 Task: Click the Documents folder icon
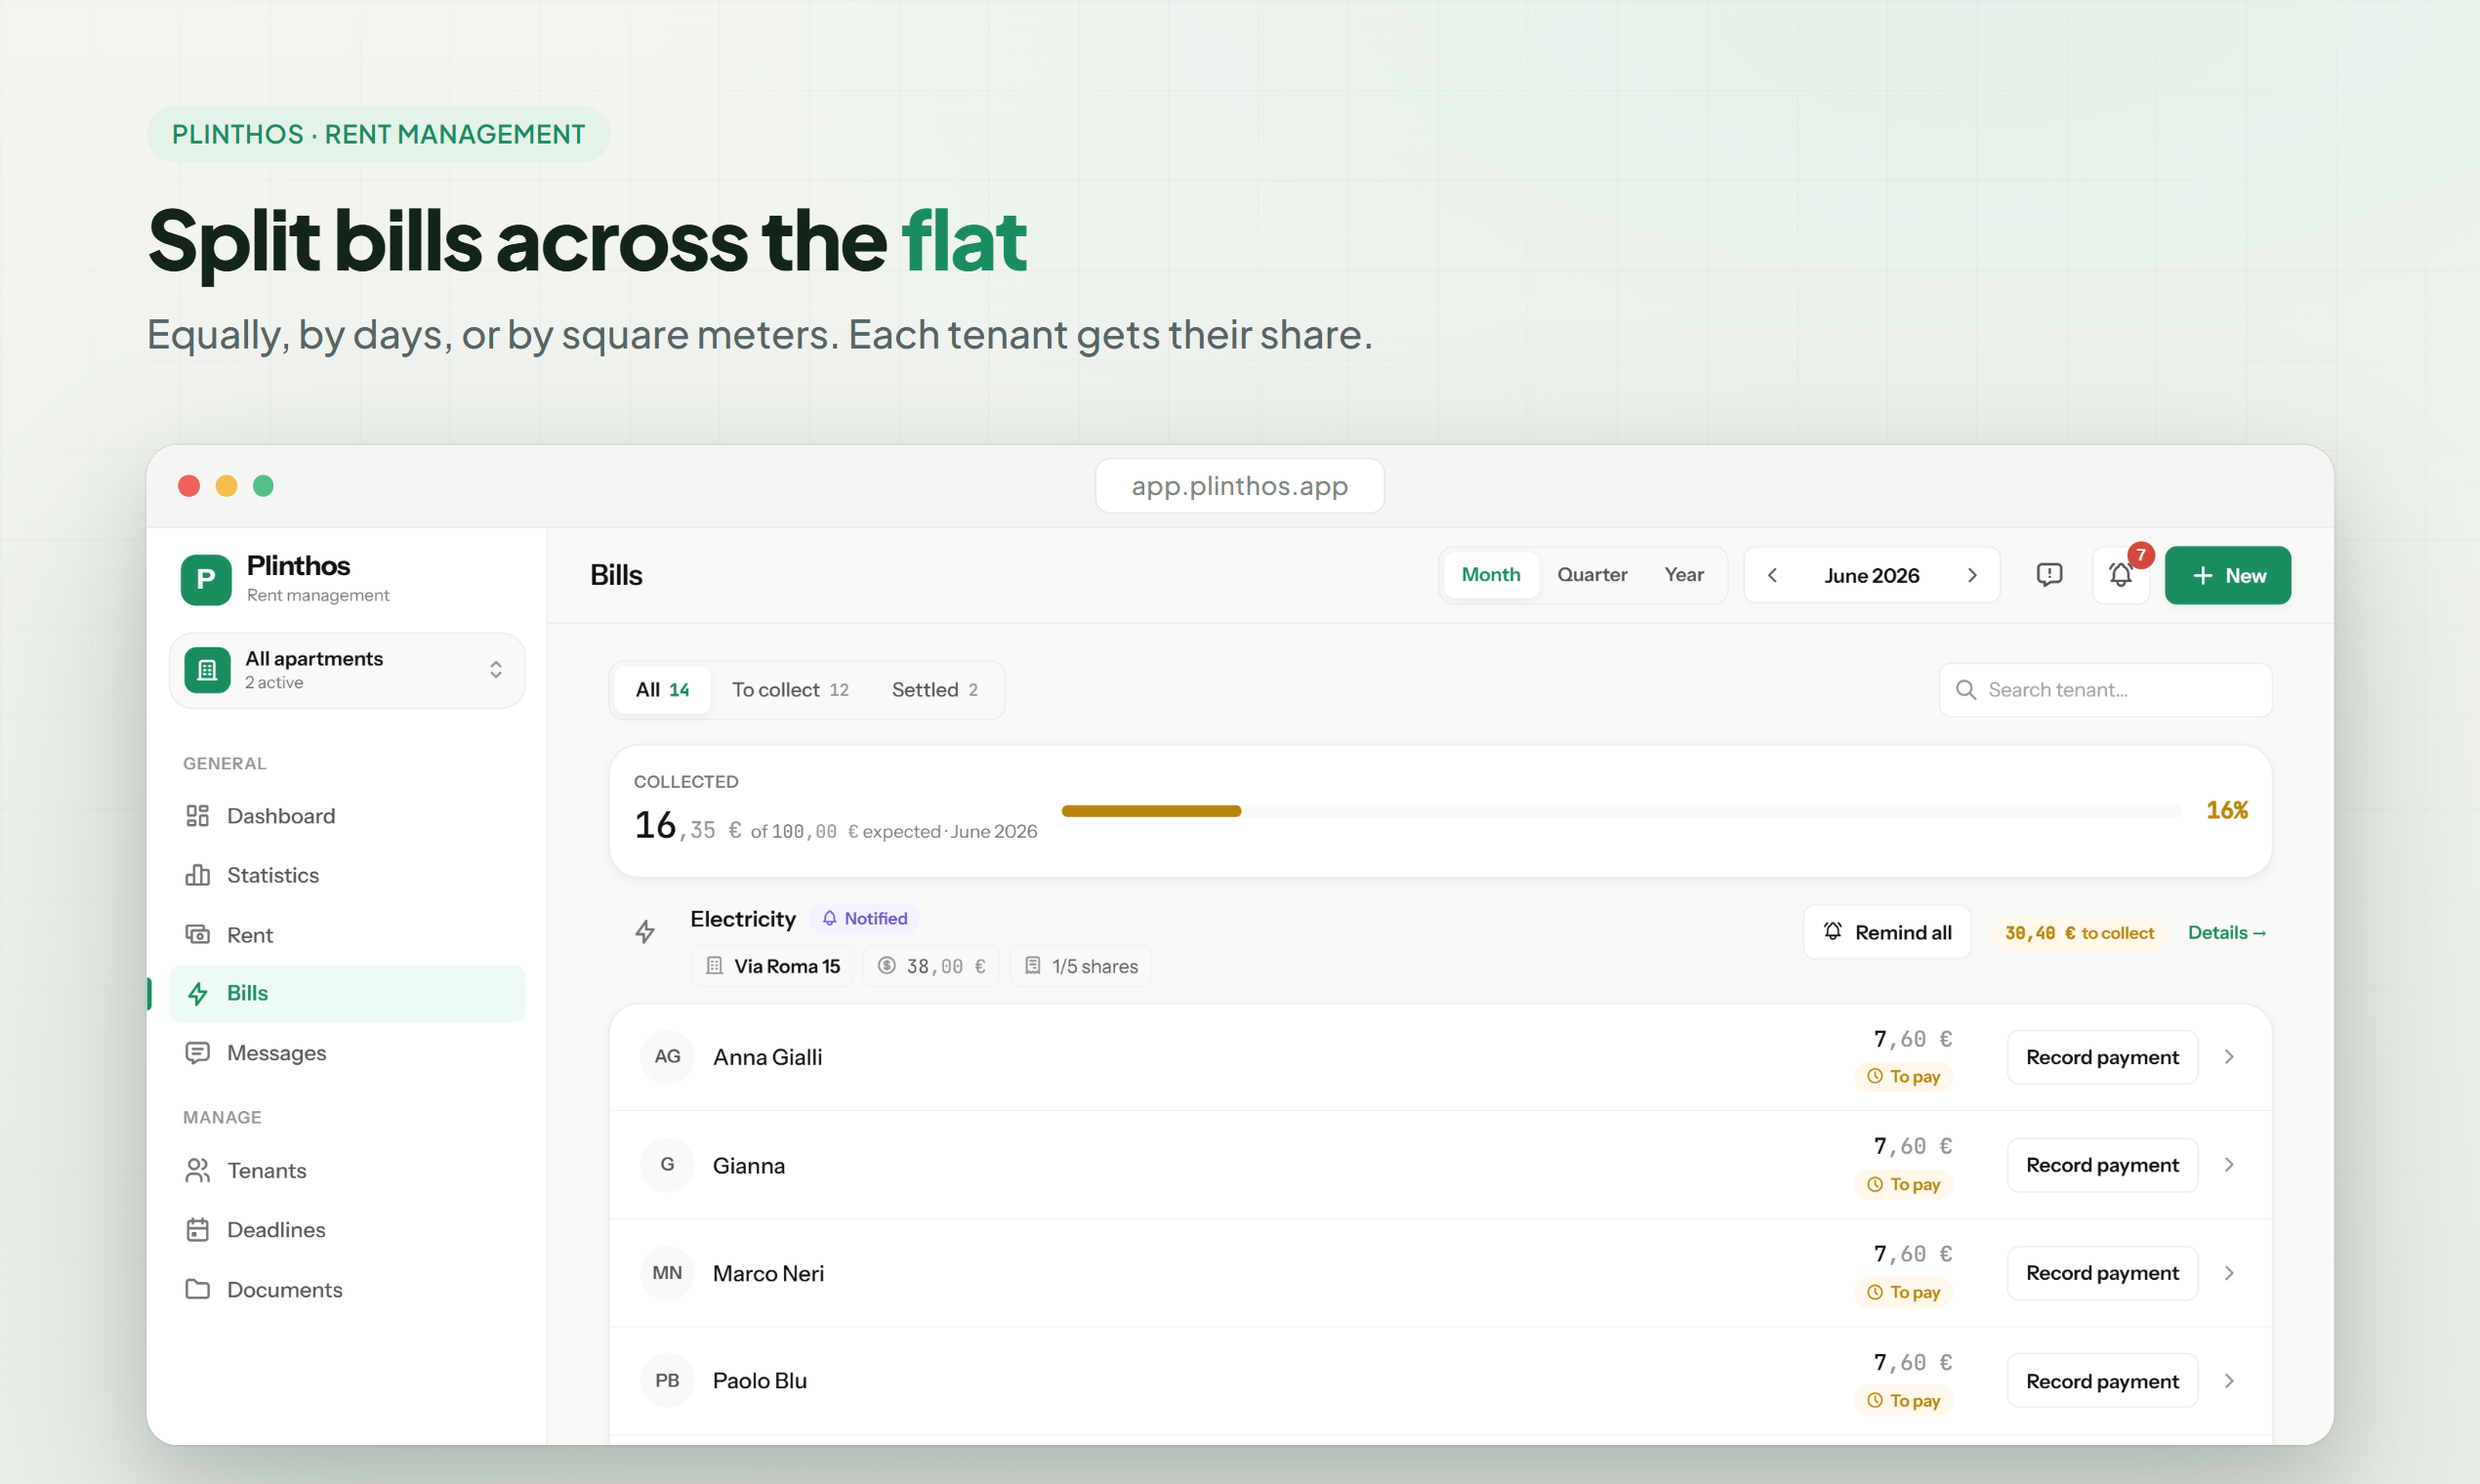coord(198,1289)
